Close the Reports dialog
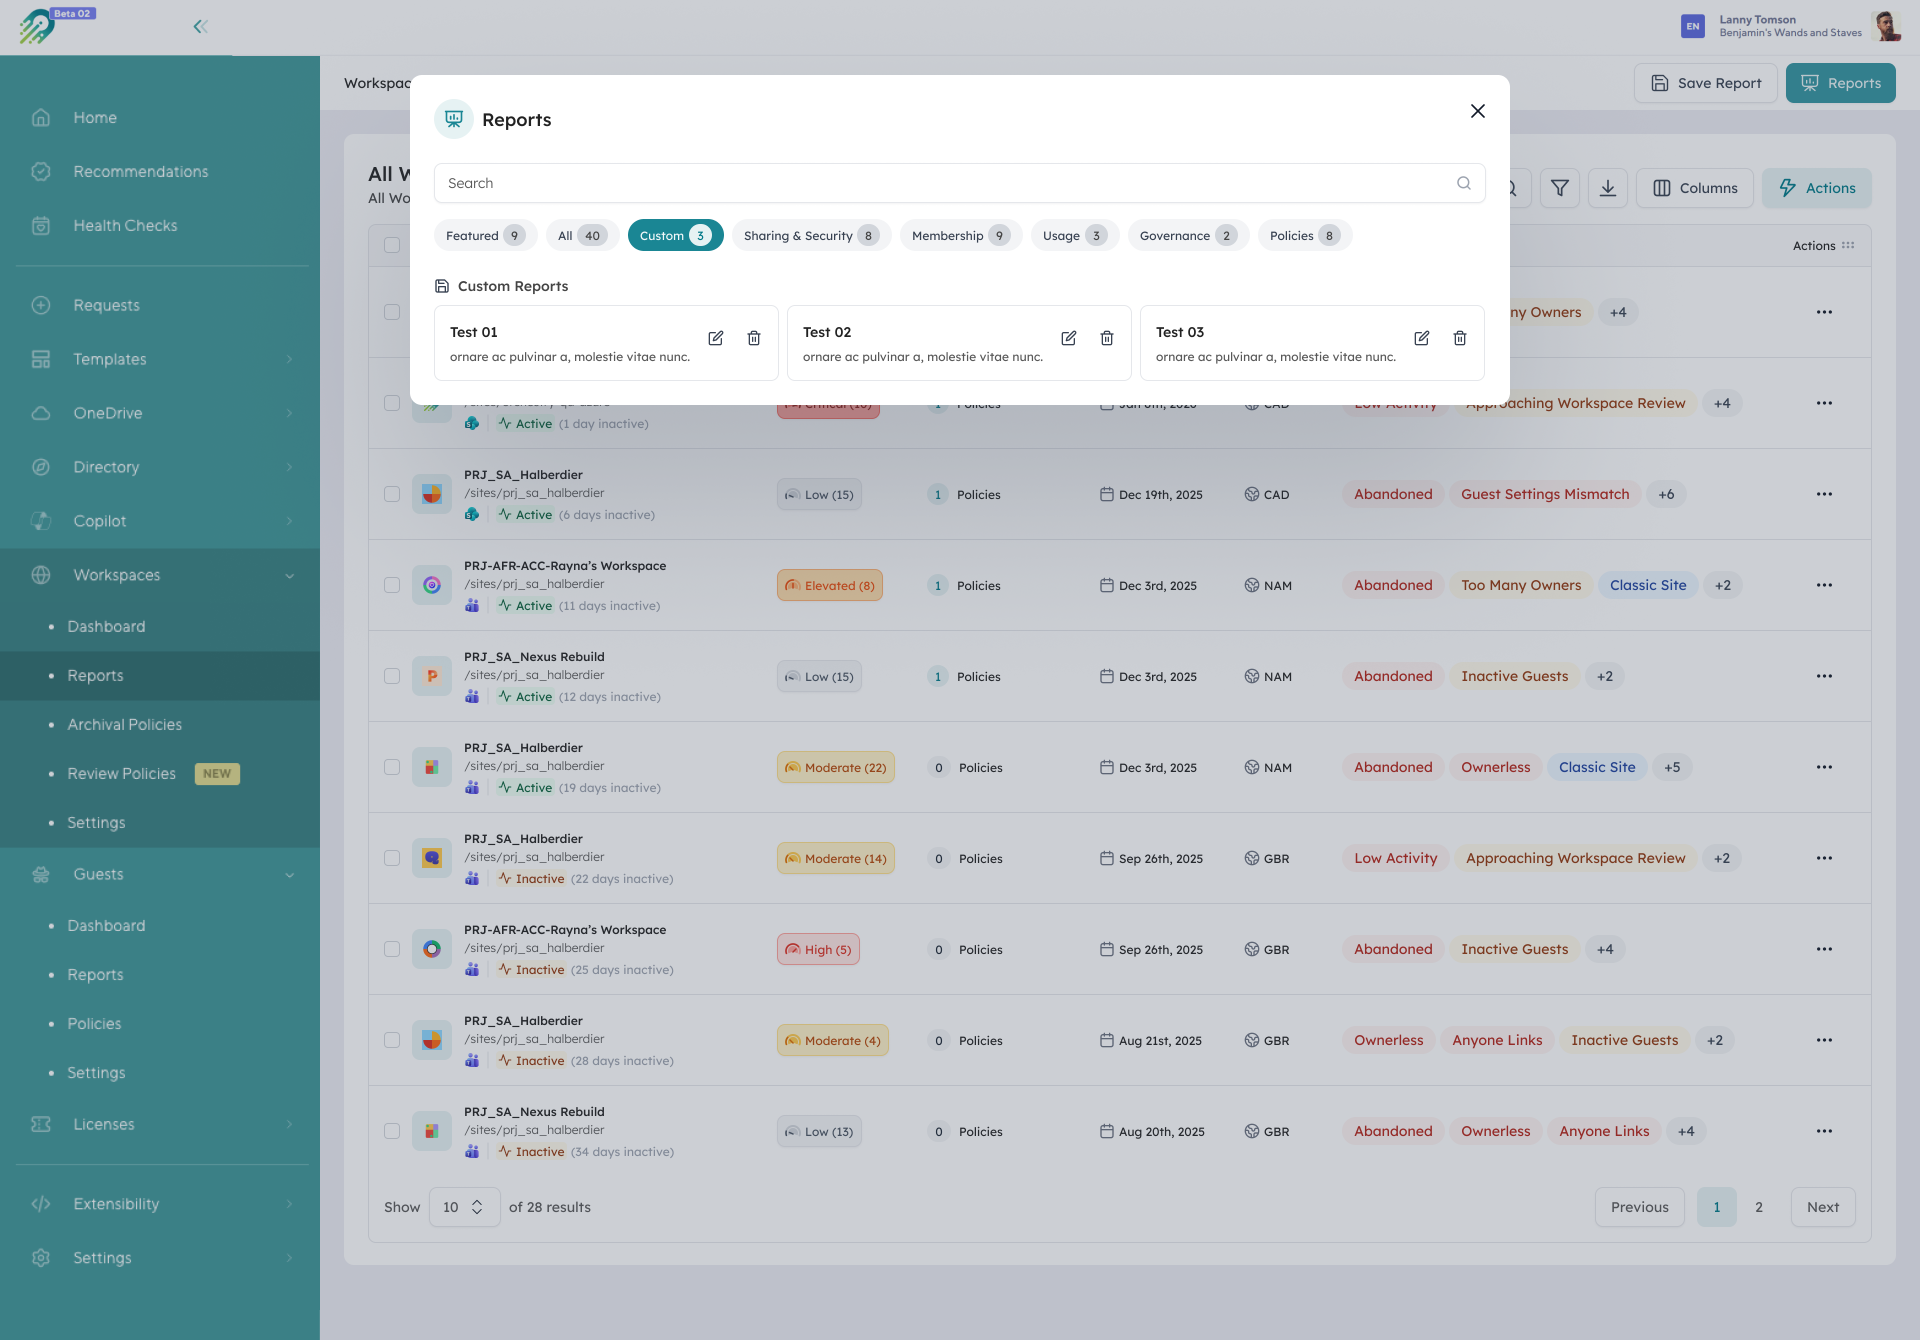Screen dimensions: 1920x1340 tap(1478, 111)
